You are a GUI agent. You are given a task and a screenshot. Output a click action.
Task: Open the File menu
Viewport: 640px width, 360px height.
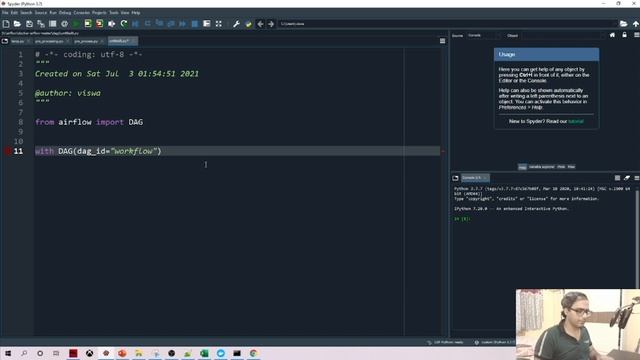[5, 13]
